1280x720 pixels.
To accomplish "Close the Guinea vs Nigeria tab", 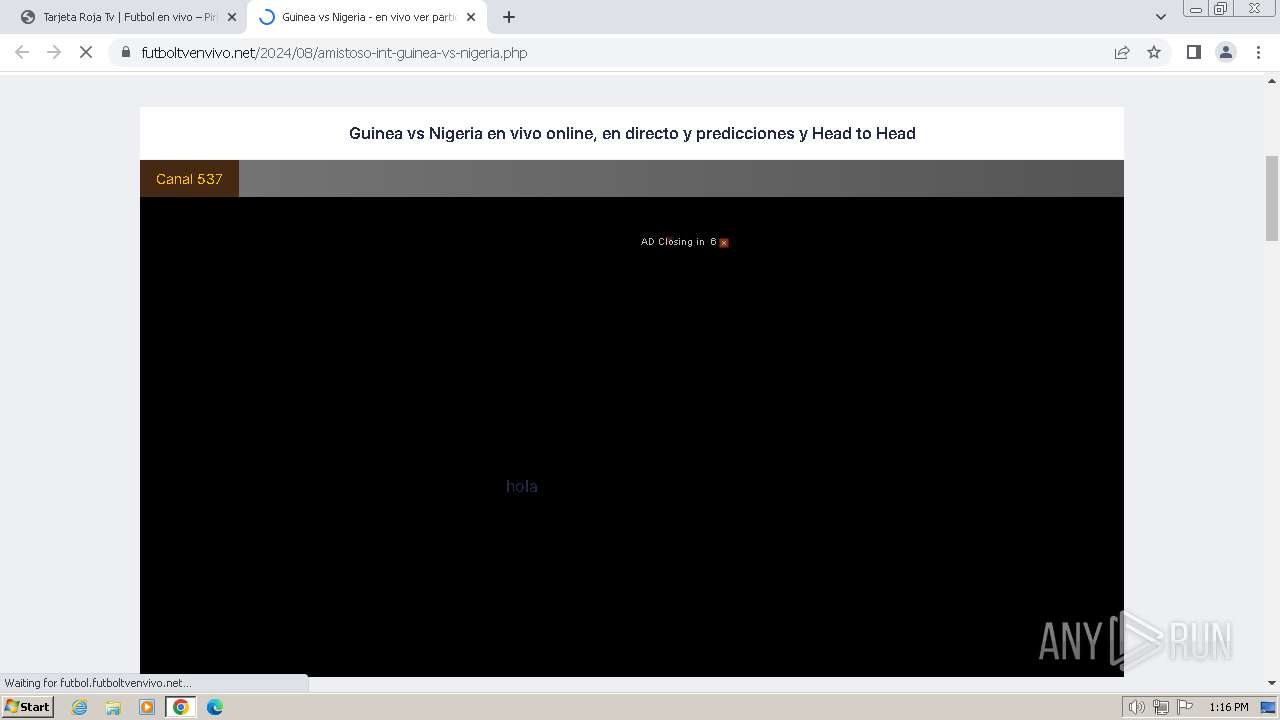I will [x=471, y=17].
